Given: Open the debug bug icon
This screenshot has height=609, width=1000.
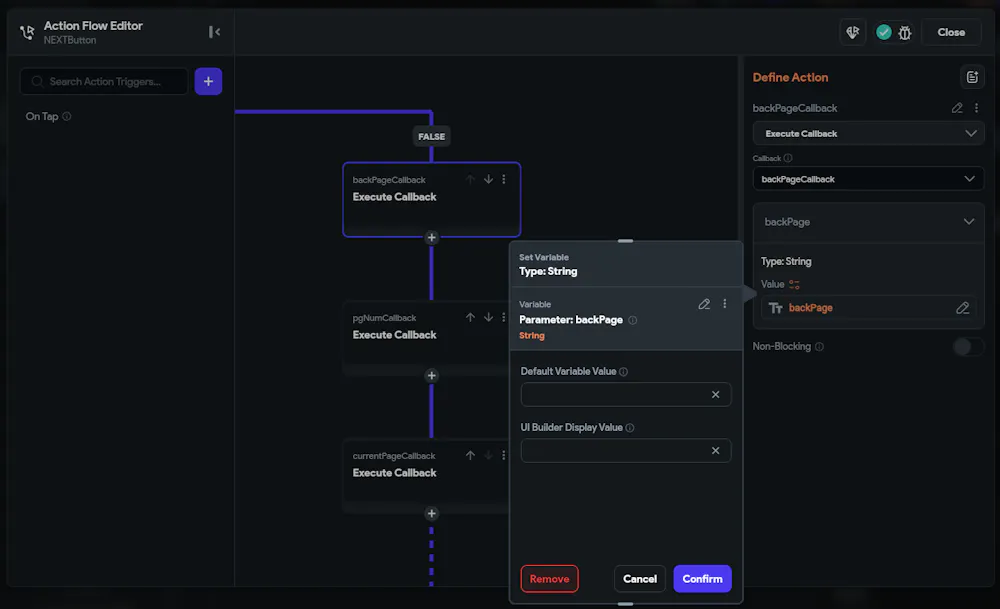Looking at the screenshot, I should tap(905, 32).
